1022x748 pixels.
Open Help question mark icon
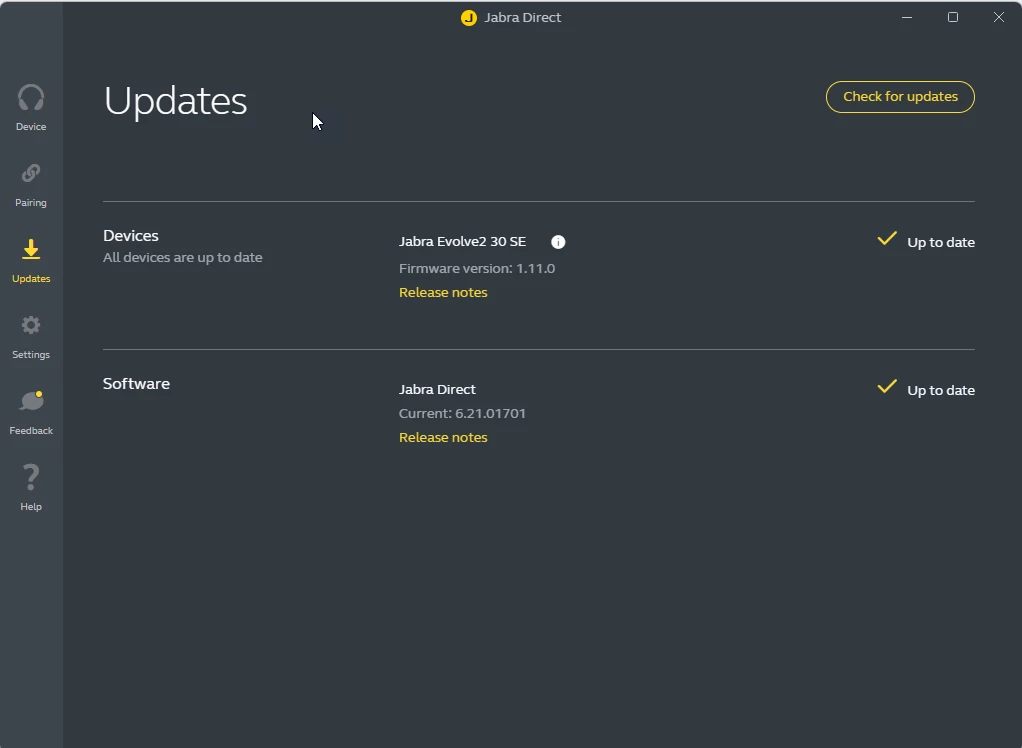tap(31, 477)
